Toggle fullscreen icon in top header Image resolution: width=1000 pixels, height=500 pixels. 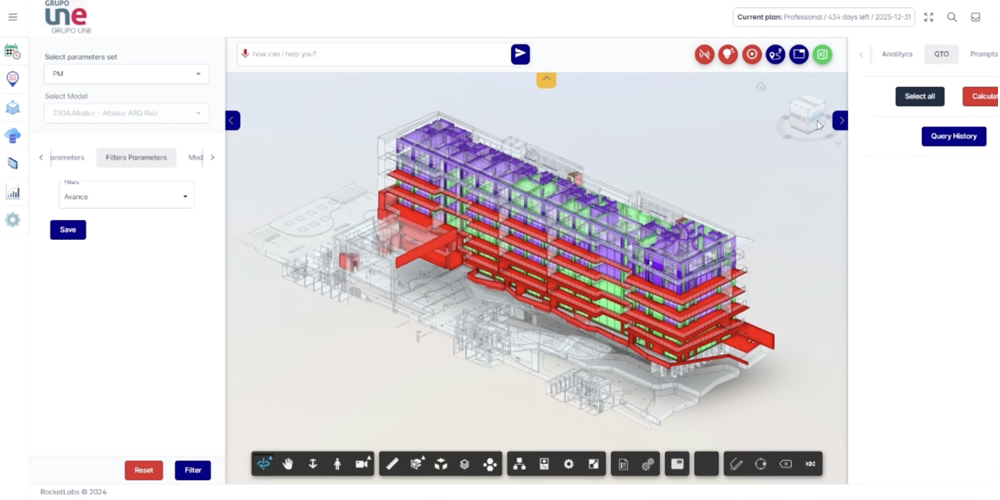pyautogui.click(x=929, y=17)
